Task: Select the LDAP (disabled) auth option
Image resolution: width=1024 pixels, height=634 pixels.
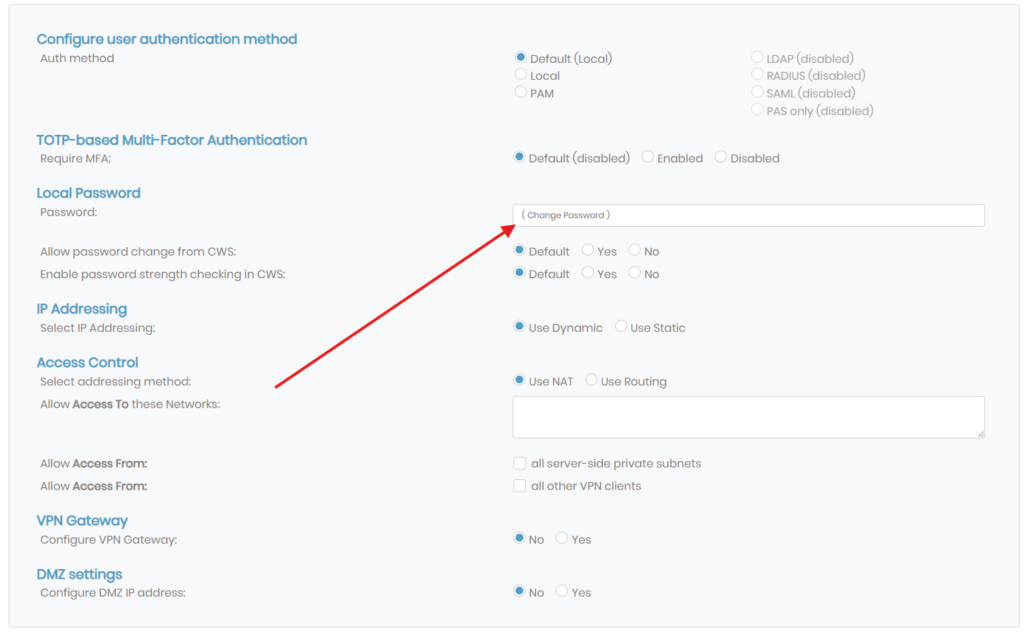Action: 757,57
